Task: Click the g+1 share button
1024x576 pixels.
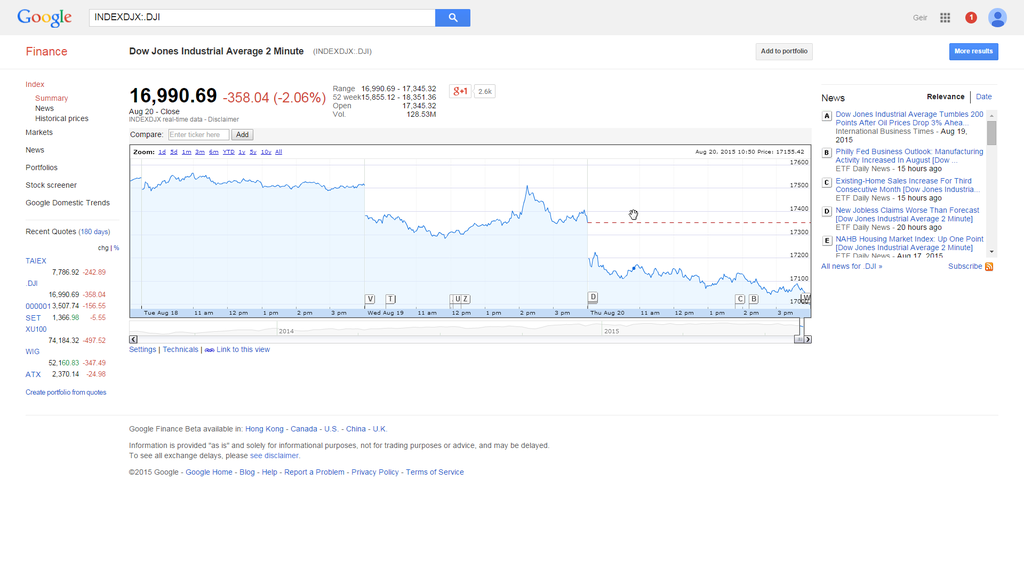Action: (460, 91)
